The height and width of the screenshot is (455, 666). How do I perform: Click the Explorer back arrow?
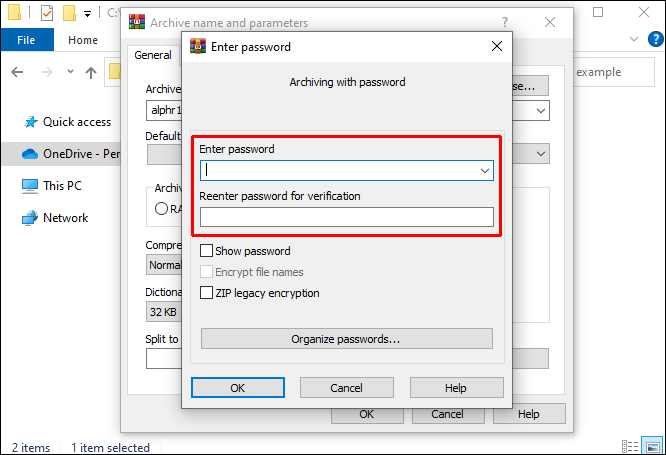coord(19,73)
